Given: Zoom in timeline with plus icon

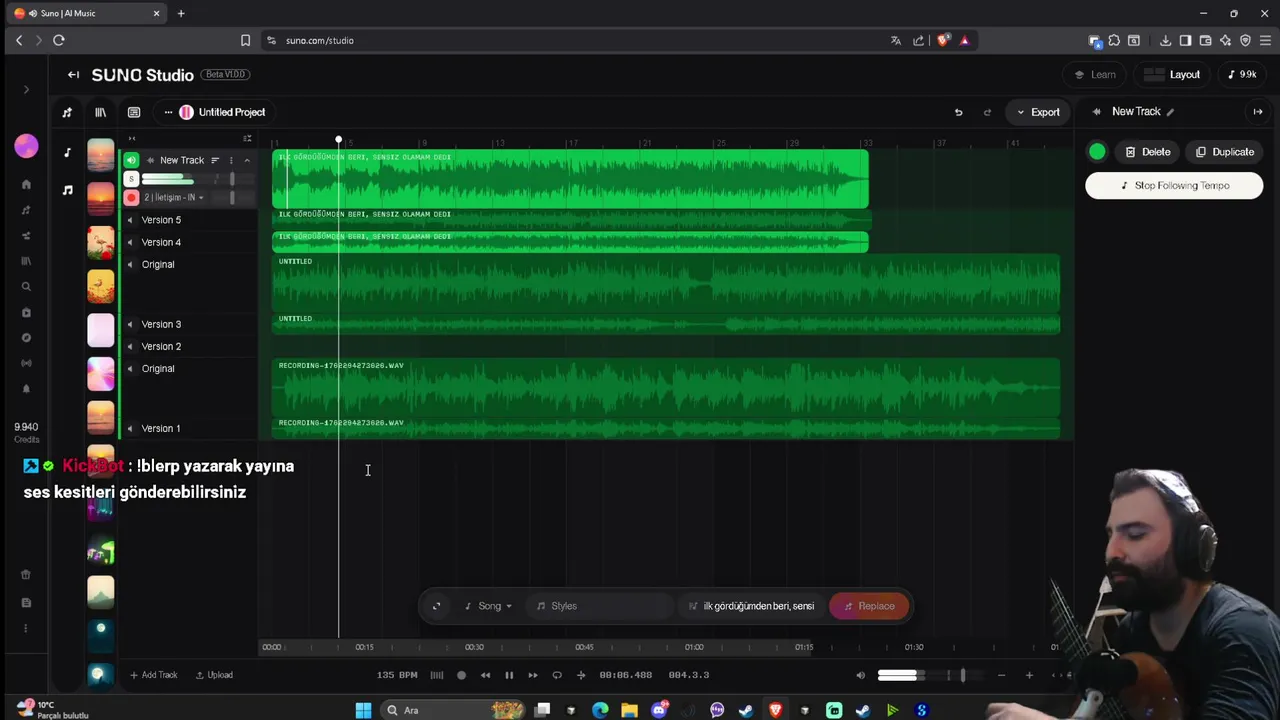Looking at the screenshot, I should click(1029, 675).
